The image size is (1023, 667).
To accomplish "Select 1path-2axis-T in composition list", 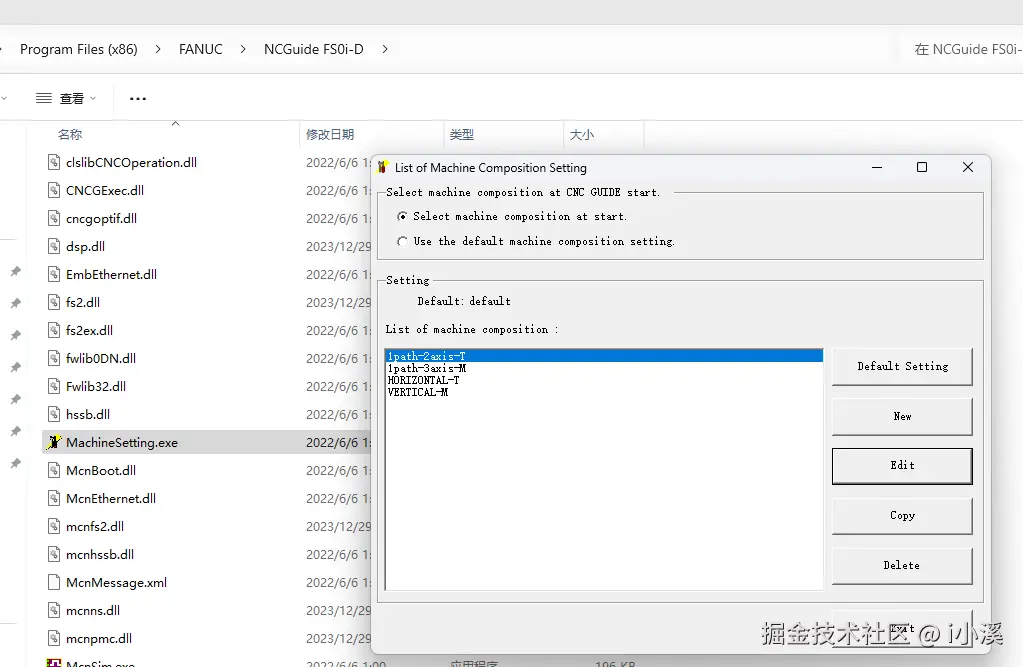I will point(604,356).
